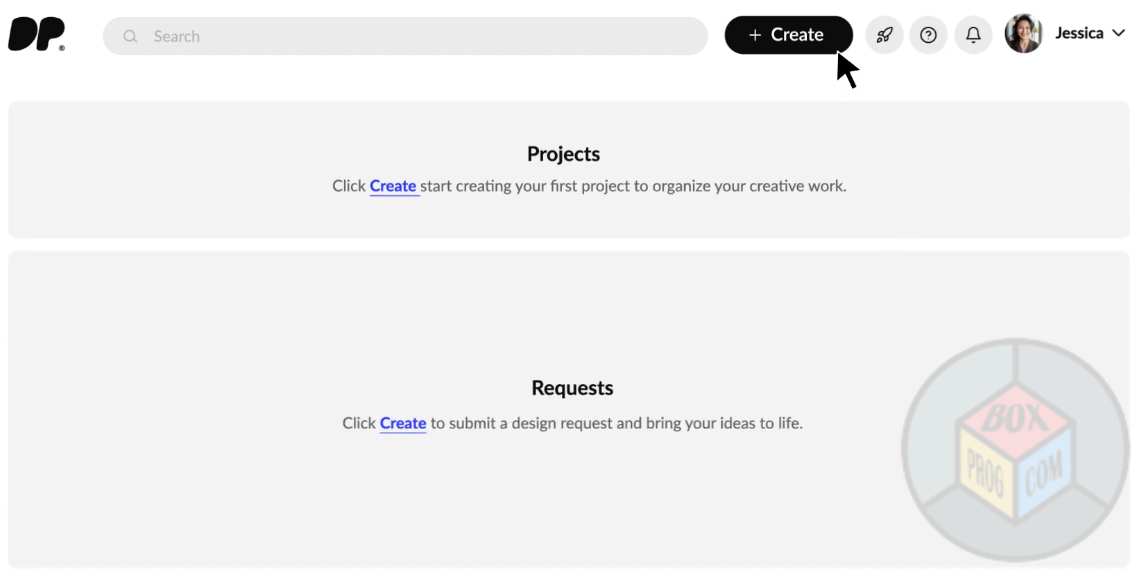Select the Projects section heading
The image size is (1141, 580).
tap(563, 154)
